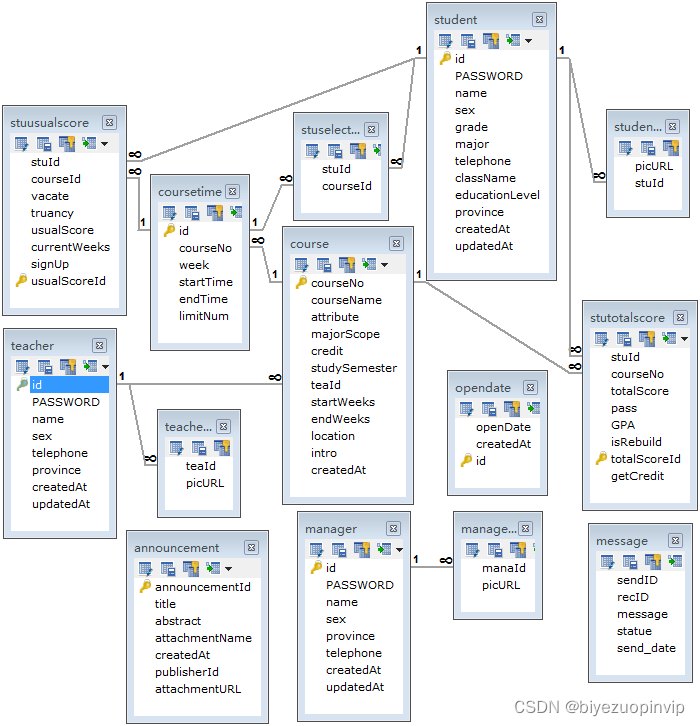Click Manage Indexes icon in stuusualscore table
Viewport: 700px width, 726px height.
pos(44,144)
